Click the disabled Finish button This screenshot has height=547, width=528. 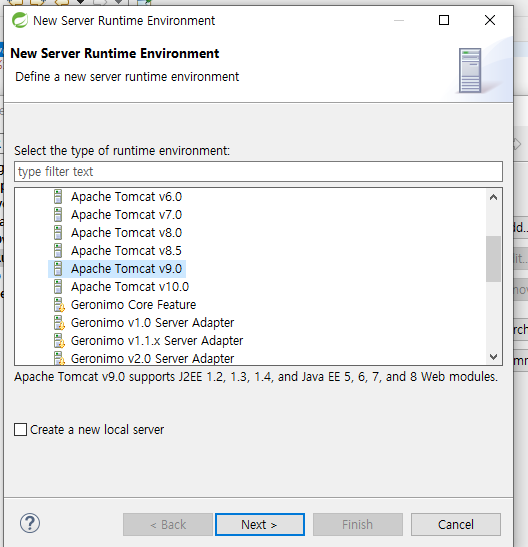357,524
